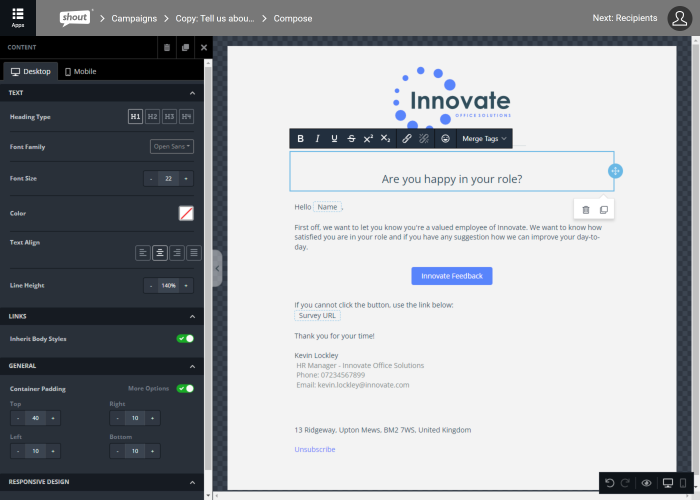Screen dimensions: 700x500
Task: Align text center
Action: click(x=160, y=253)
